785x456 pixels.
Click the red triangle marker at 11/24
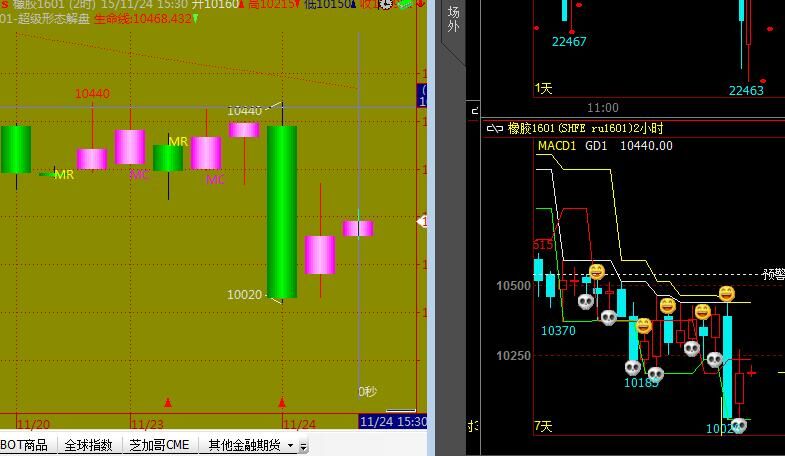[x=282, y=402]
